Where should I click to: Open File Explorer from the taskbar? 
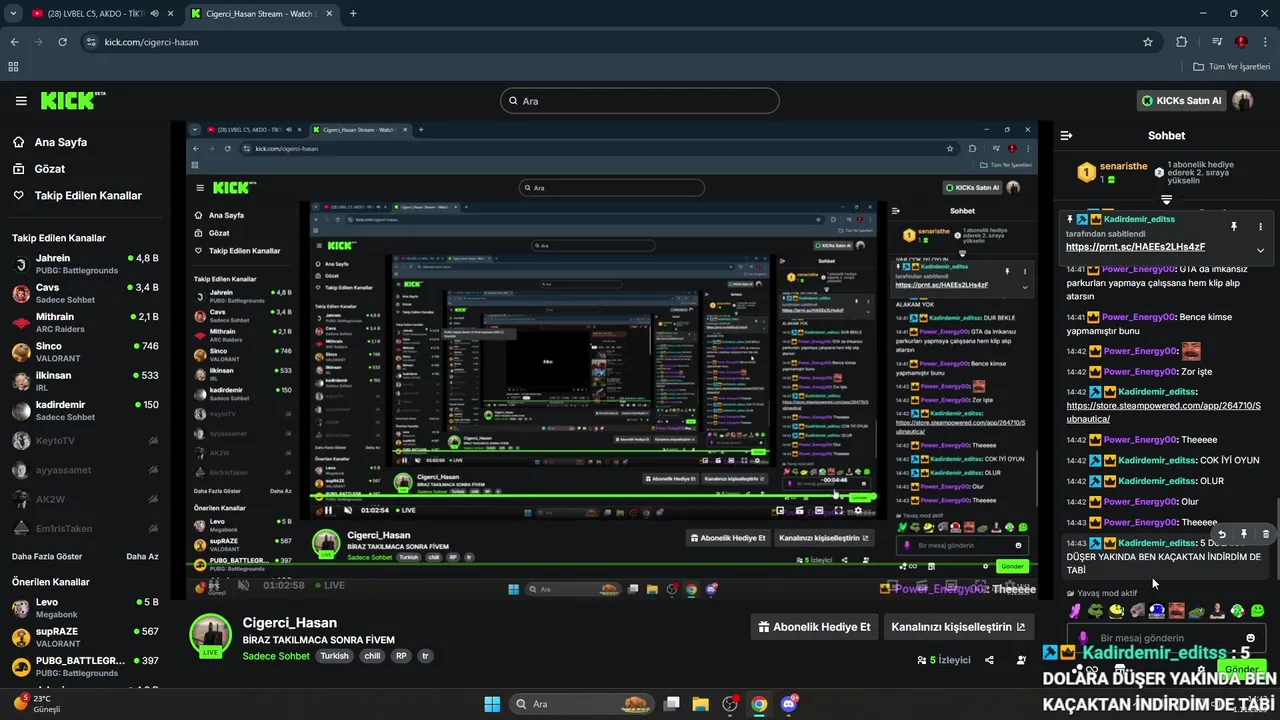(700, 704)
